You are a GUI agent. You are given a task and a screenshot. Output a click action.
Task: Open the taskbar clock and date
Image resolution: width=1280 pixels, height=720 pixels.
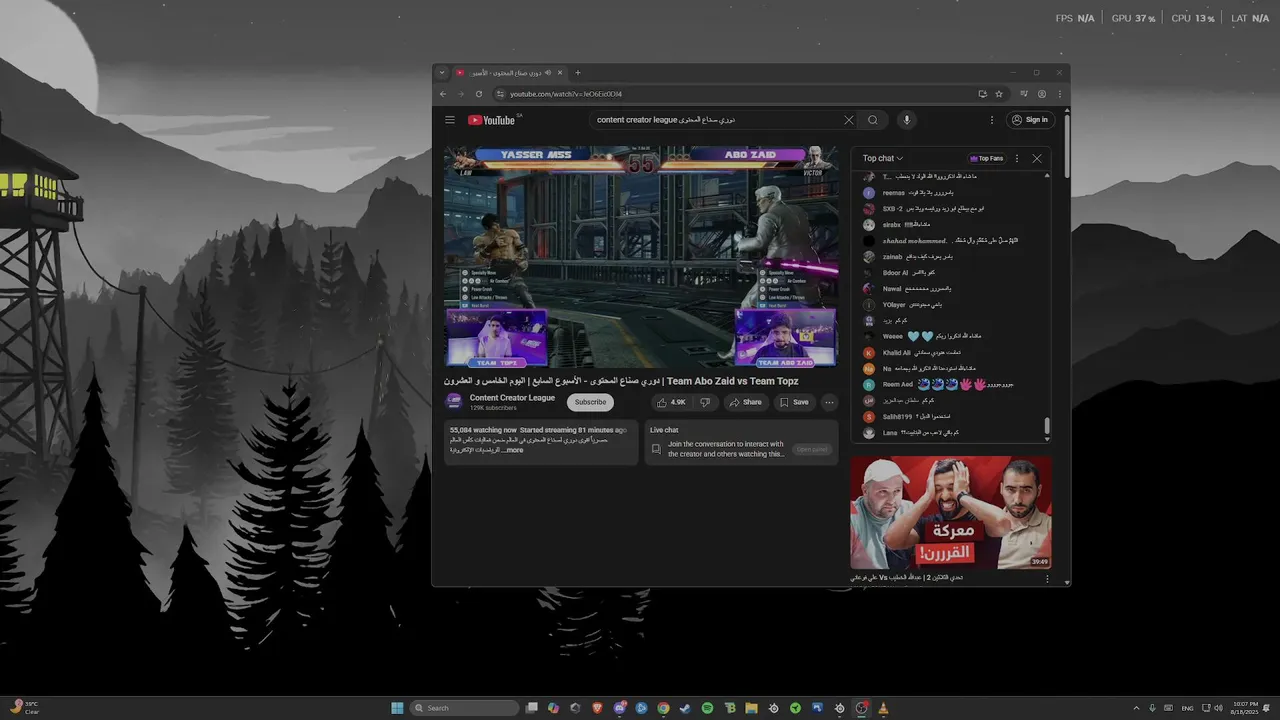pos(1244,708)
